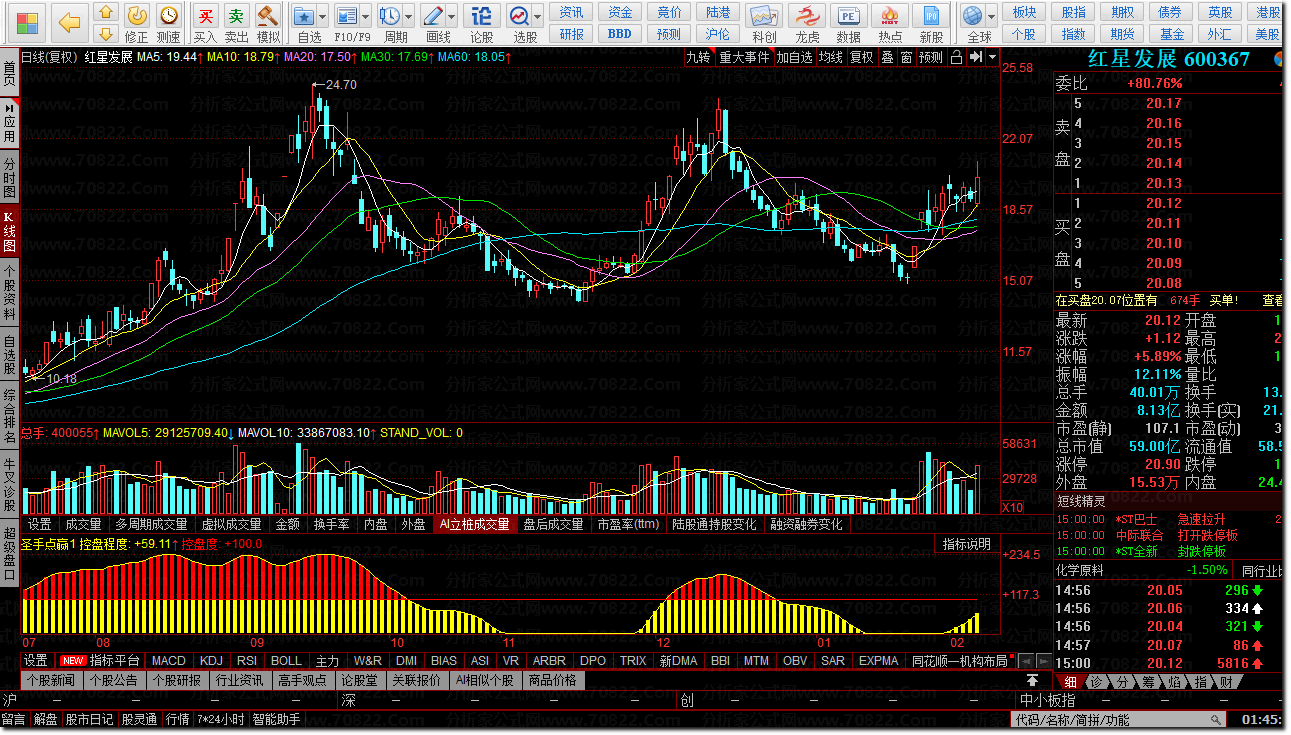Open the 选股 stock screener icon
The image size is (1291, 735).
pyautogui.click(x=519, y=15)
